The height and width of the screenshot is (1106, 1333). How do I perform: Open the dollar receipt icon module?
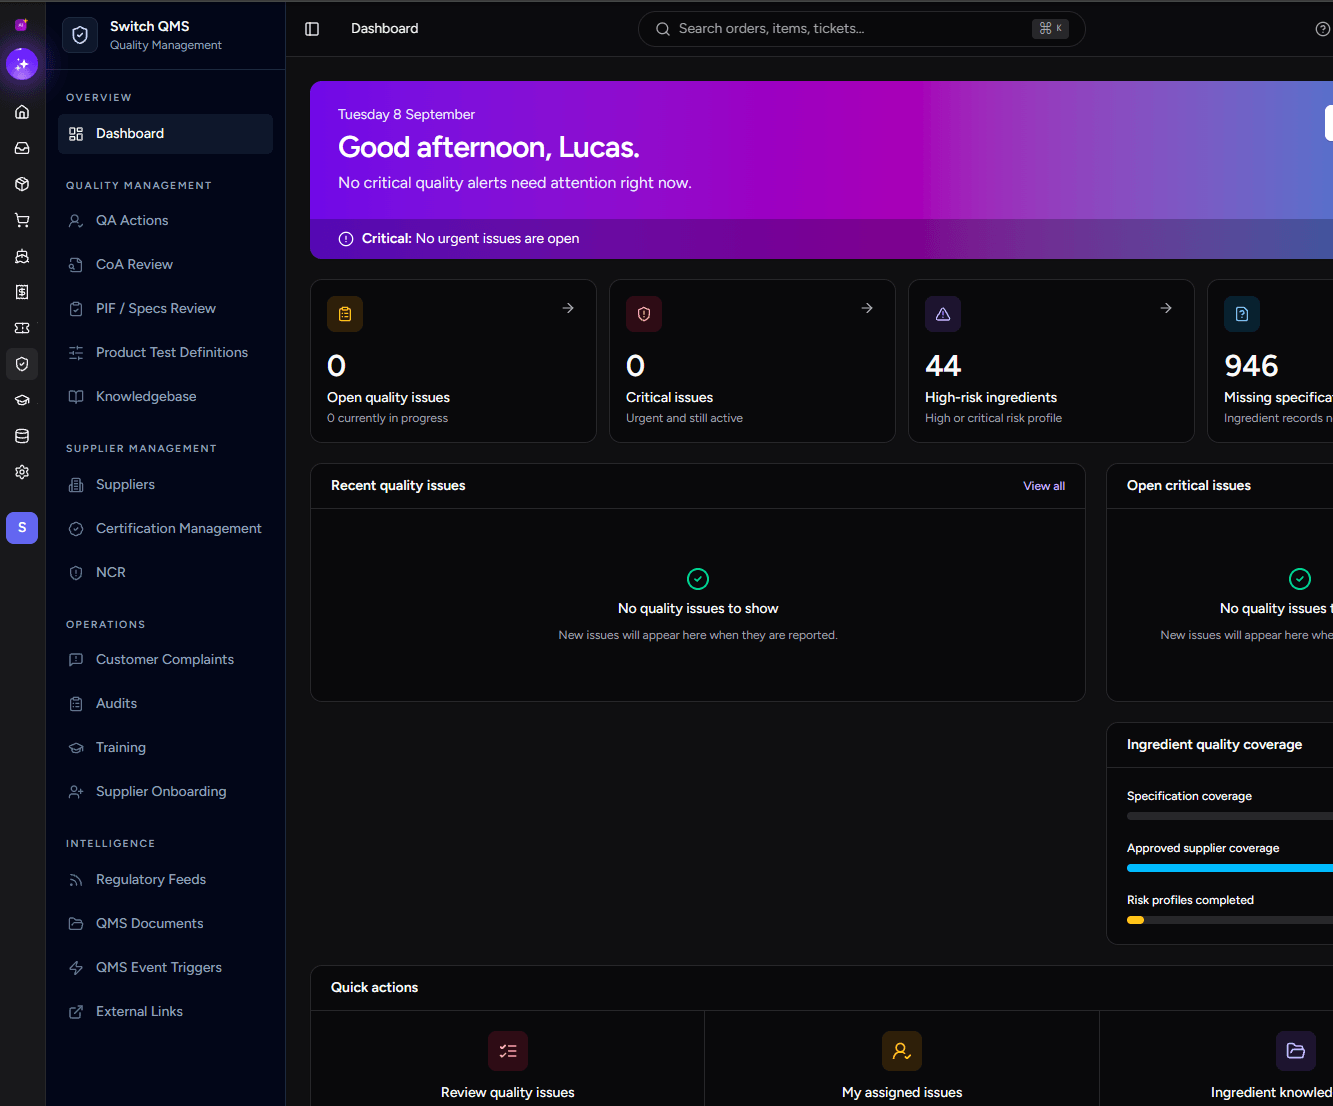coord(22,292)
